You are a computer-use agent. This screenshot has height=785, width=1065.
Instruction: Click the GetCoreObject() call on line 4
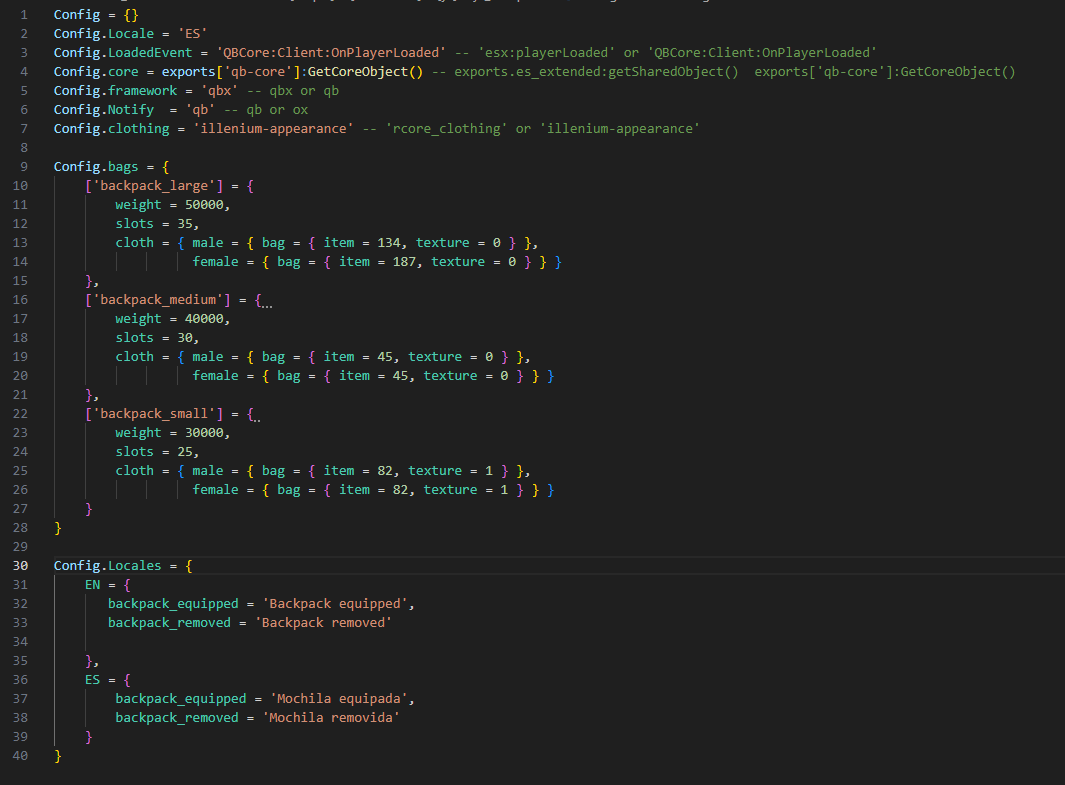(365, 71)
